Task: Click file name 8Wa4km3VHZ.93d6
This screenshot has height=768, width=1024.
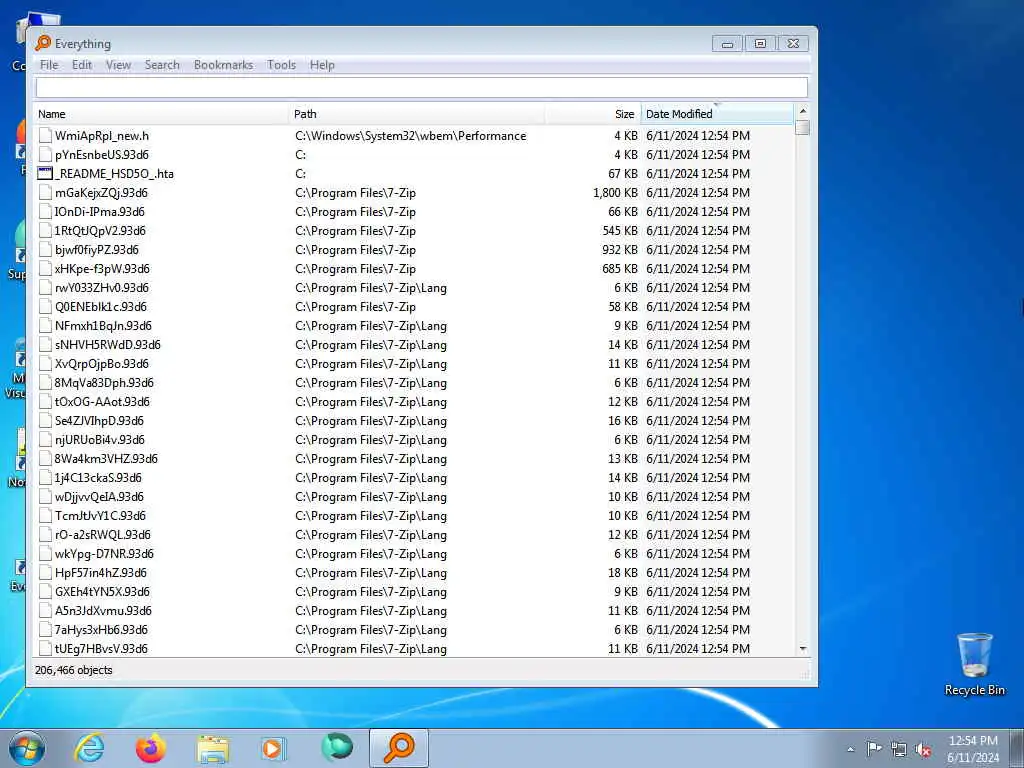Action: [x=106, y=458]
